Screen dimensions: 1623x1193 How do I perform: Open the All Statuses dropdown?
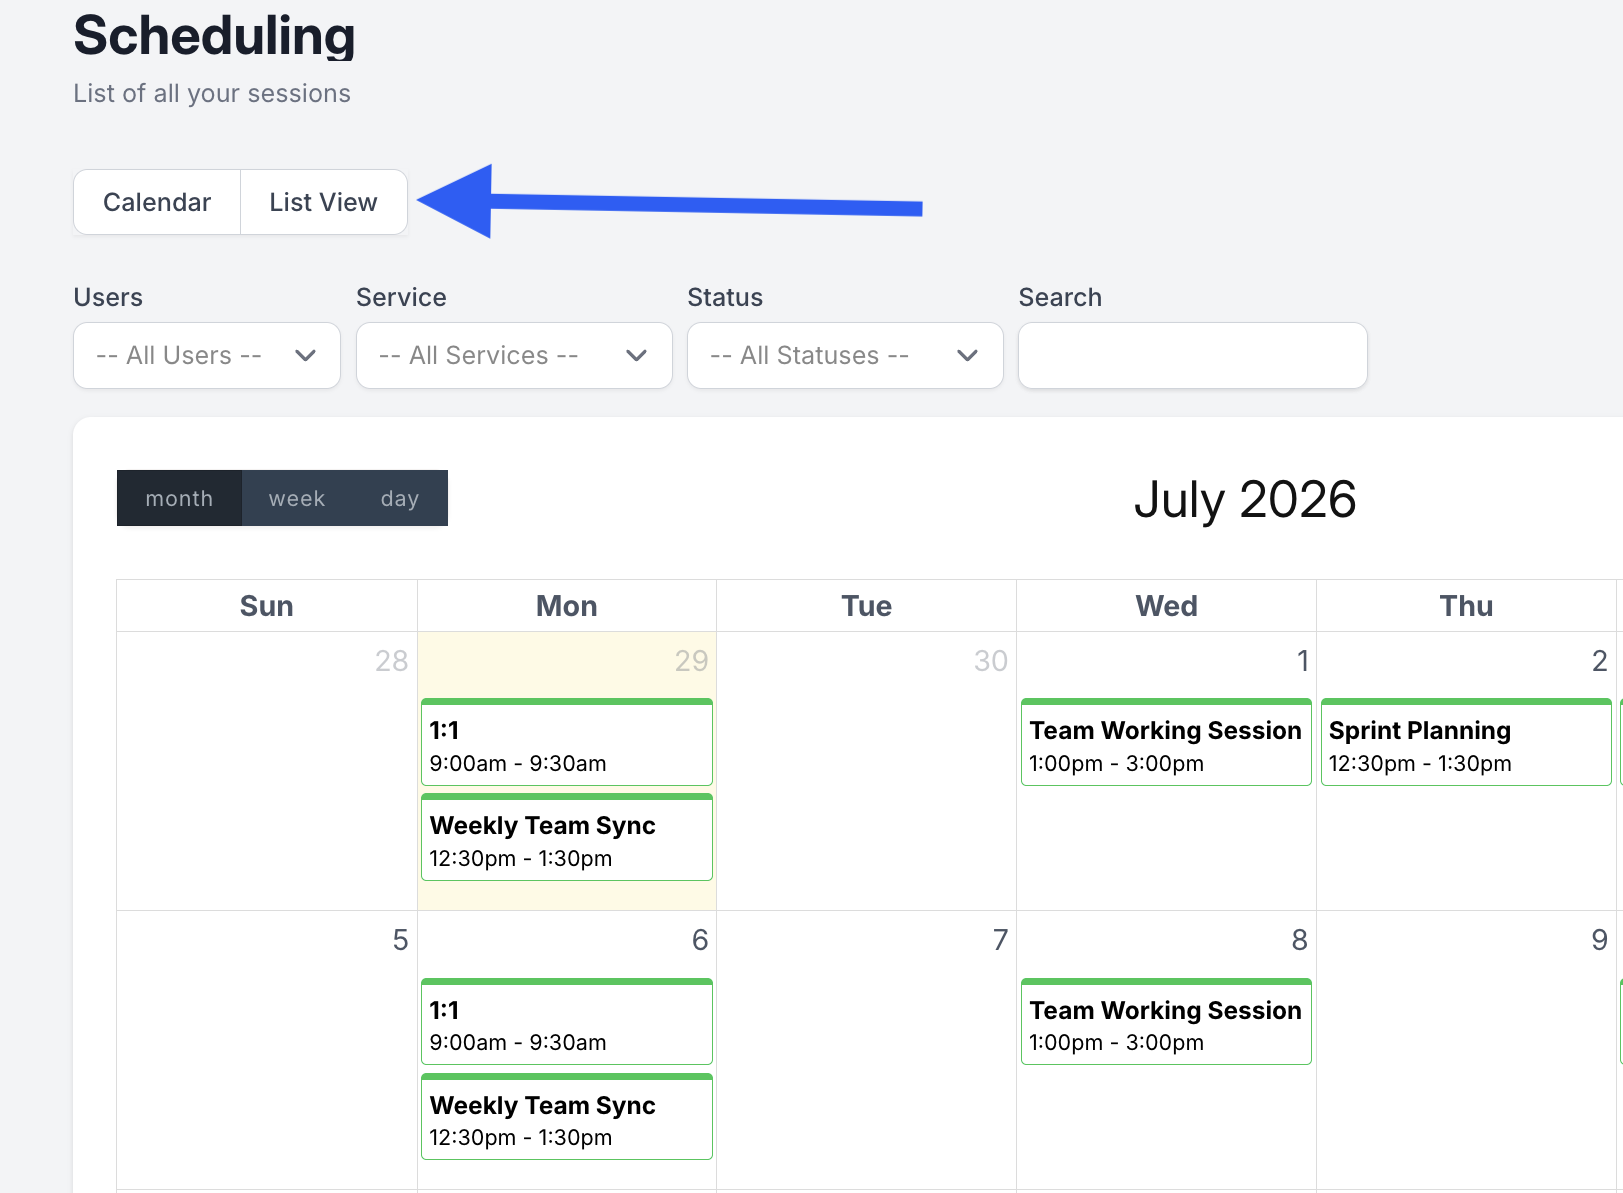845,355
